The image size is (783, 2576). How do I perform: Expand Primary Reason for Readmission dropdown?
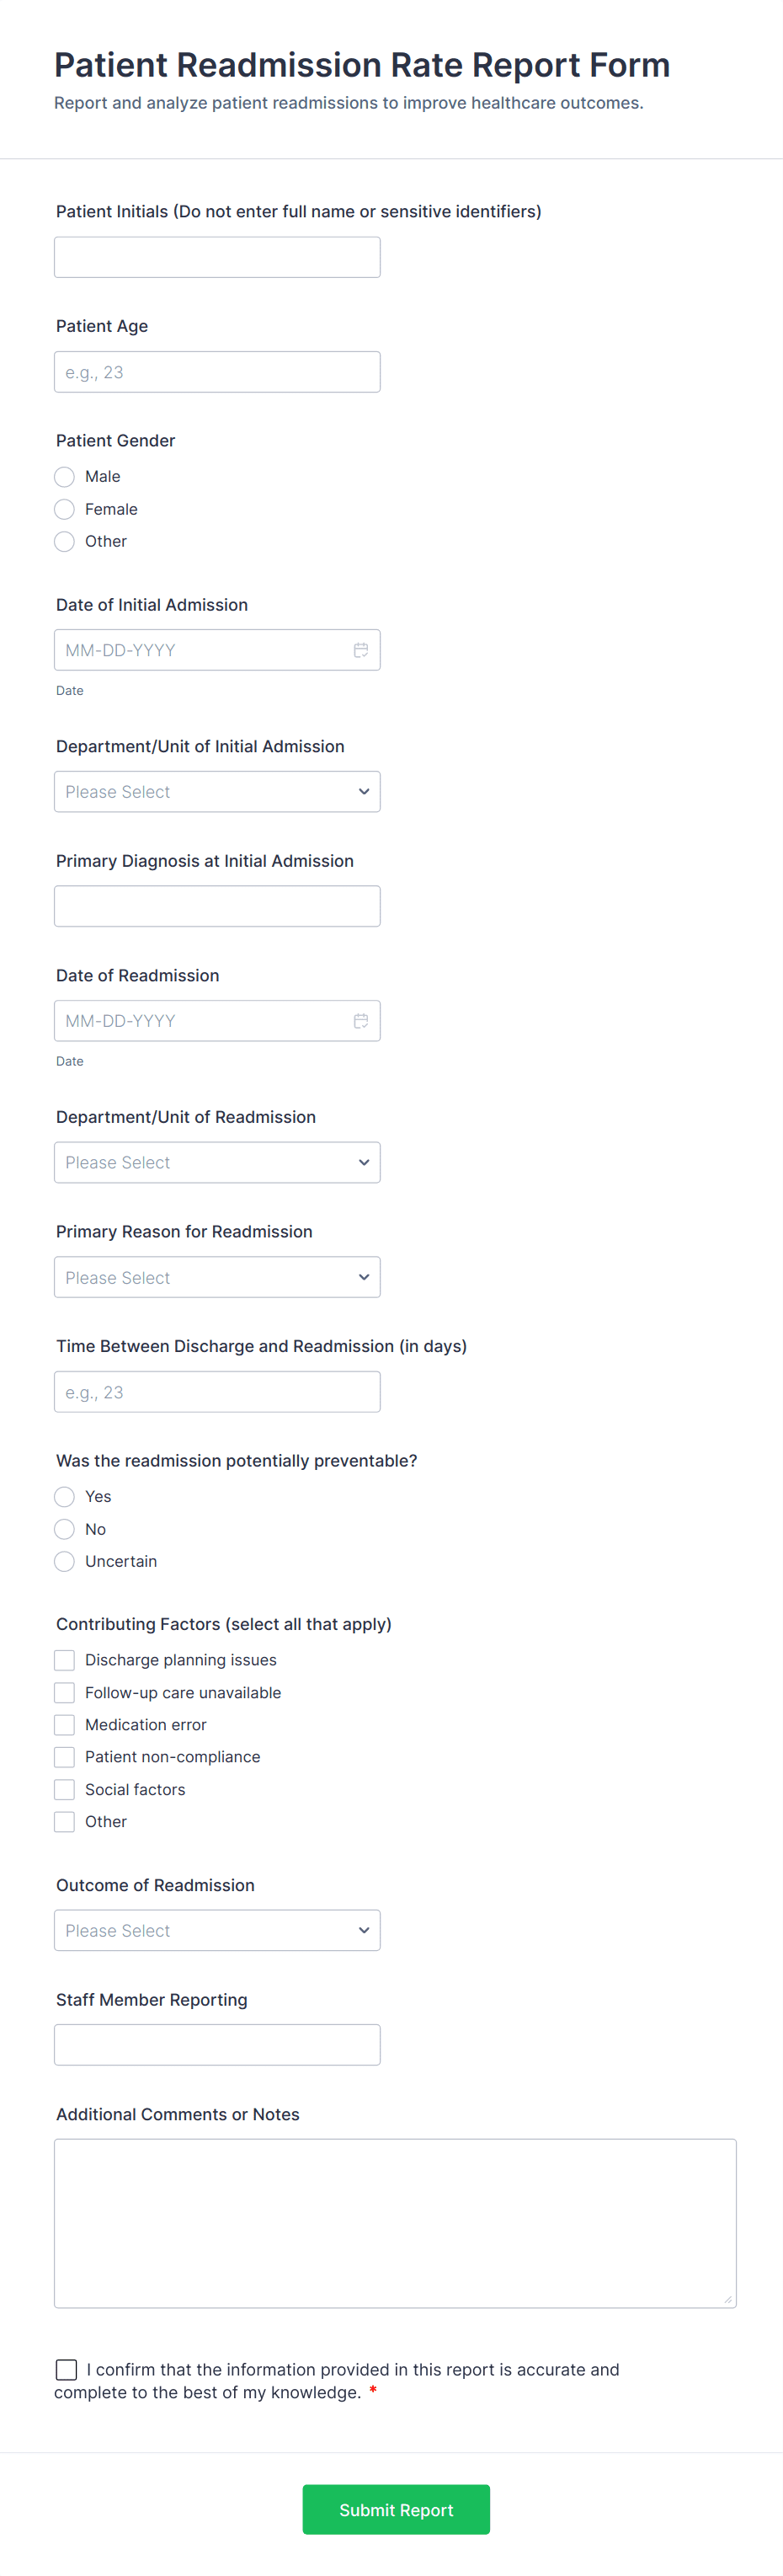[x=217, y=1277]
